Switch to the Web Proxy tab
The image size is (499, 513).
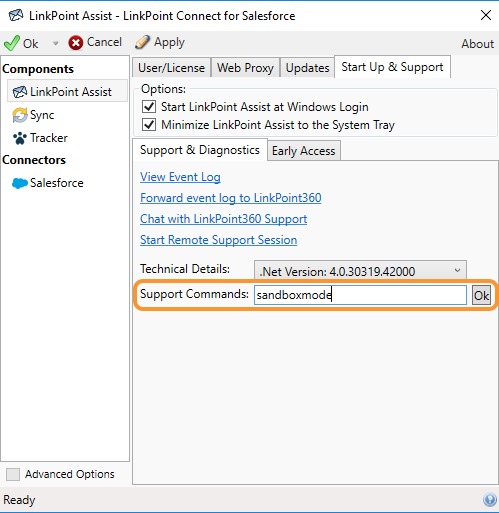pos(245,68)
